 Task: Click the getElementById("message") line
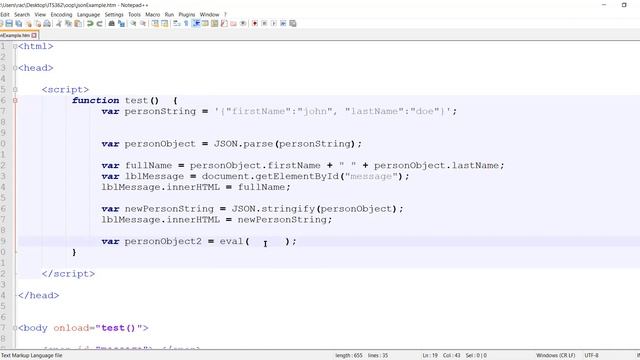tap(255, 176)
